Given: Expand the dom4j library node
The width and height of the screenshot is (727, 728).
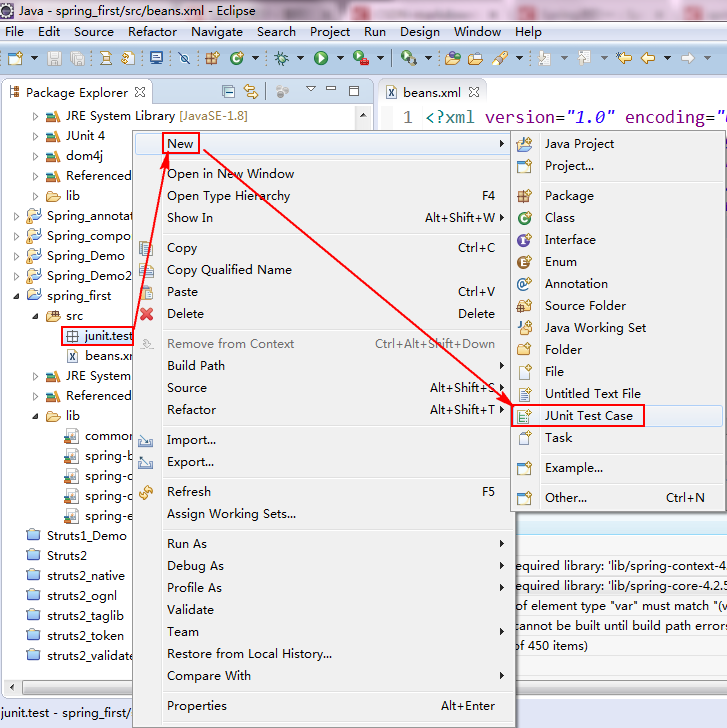Looking at the screenshot, I should tap(35, 156).
